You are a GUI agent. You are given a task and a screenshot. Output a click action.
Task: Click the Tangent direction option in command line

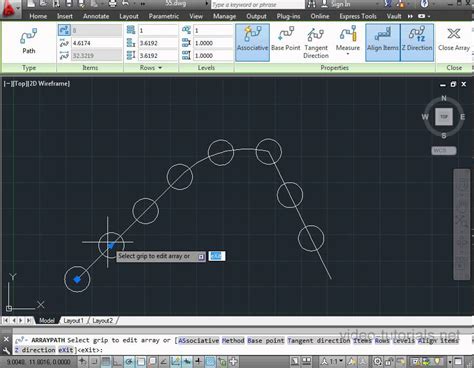(x=319, y=340)
